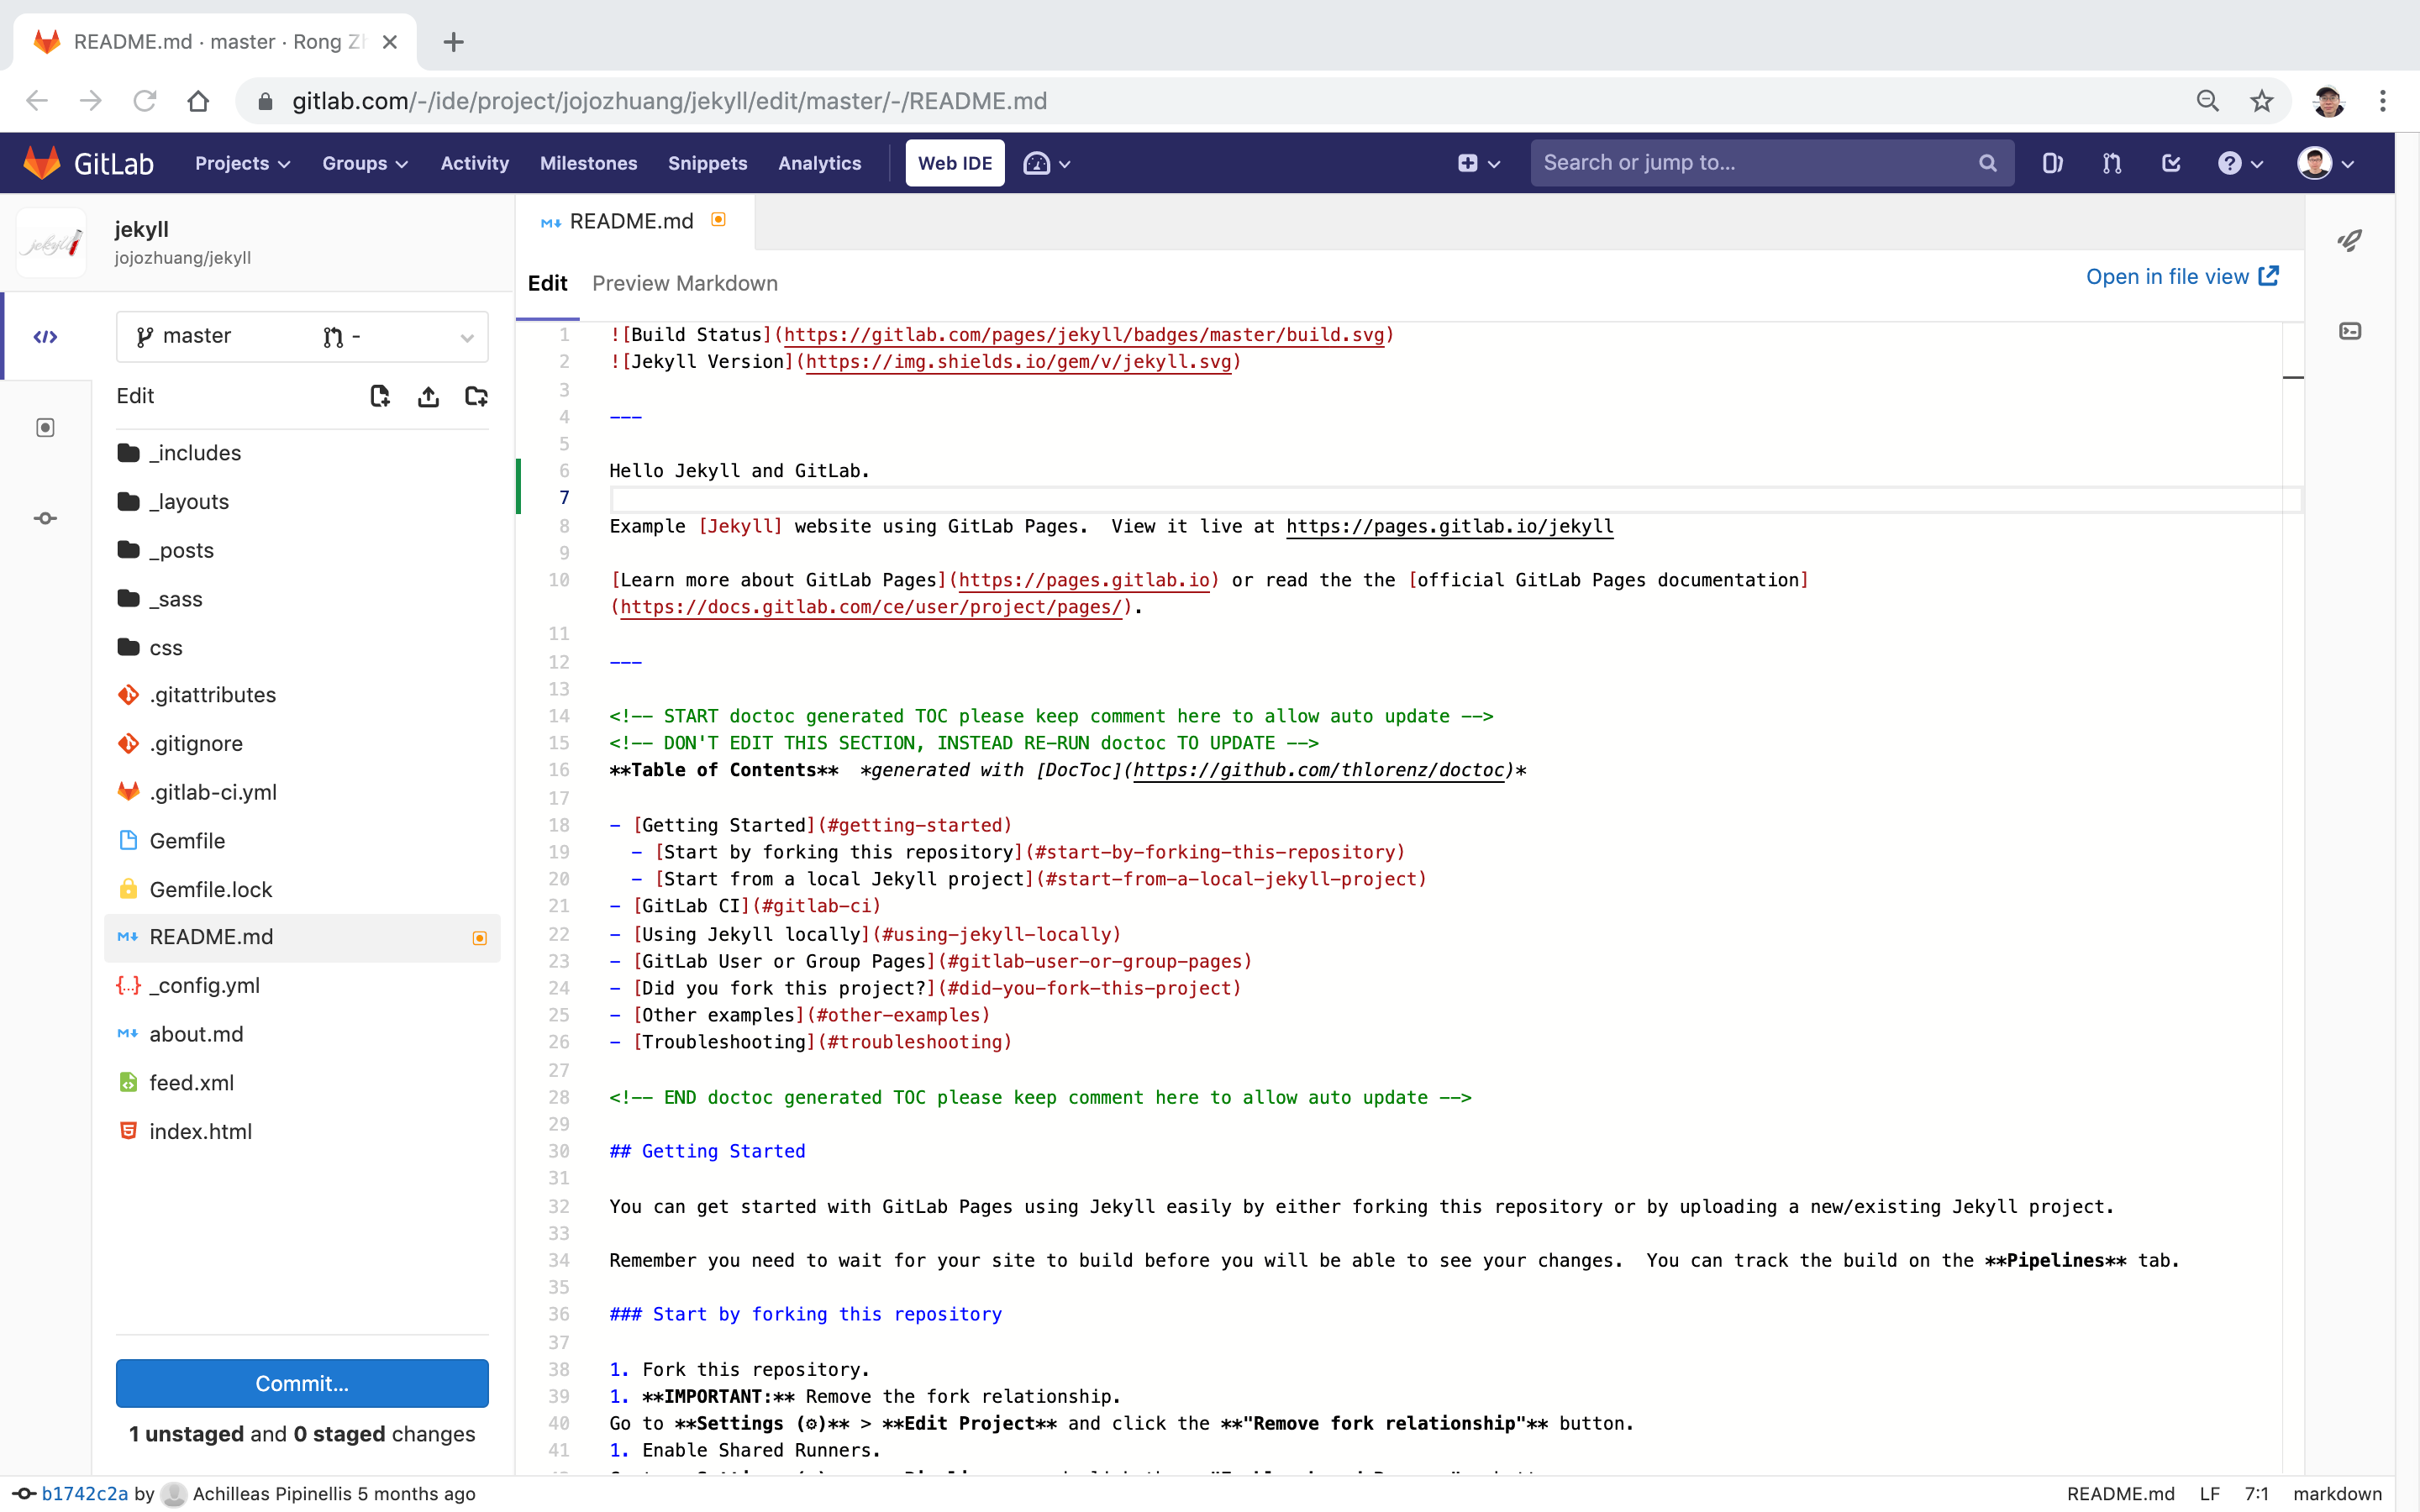Click the jojozhuang/jekyll project path

point(183,258)
